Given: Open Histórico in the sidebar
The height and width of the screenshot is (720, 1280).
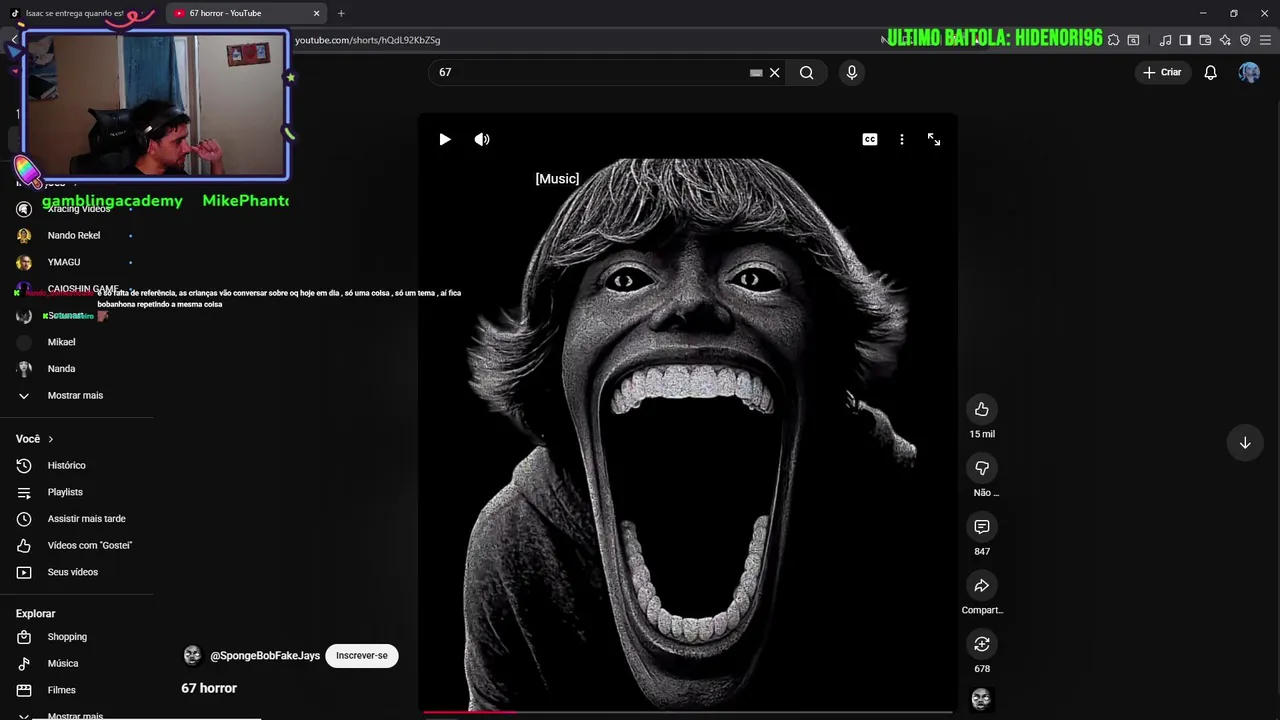Looking at the screenshot, I should click(x=67, y=465).
